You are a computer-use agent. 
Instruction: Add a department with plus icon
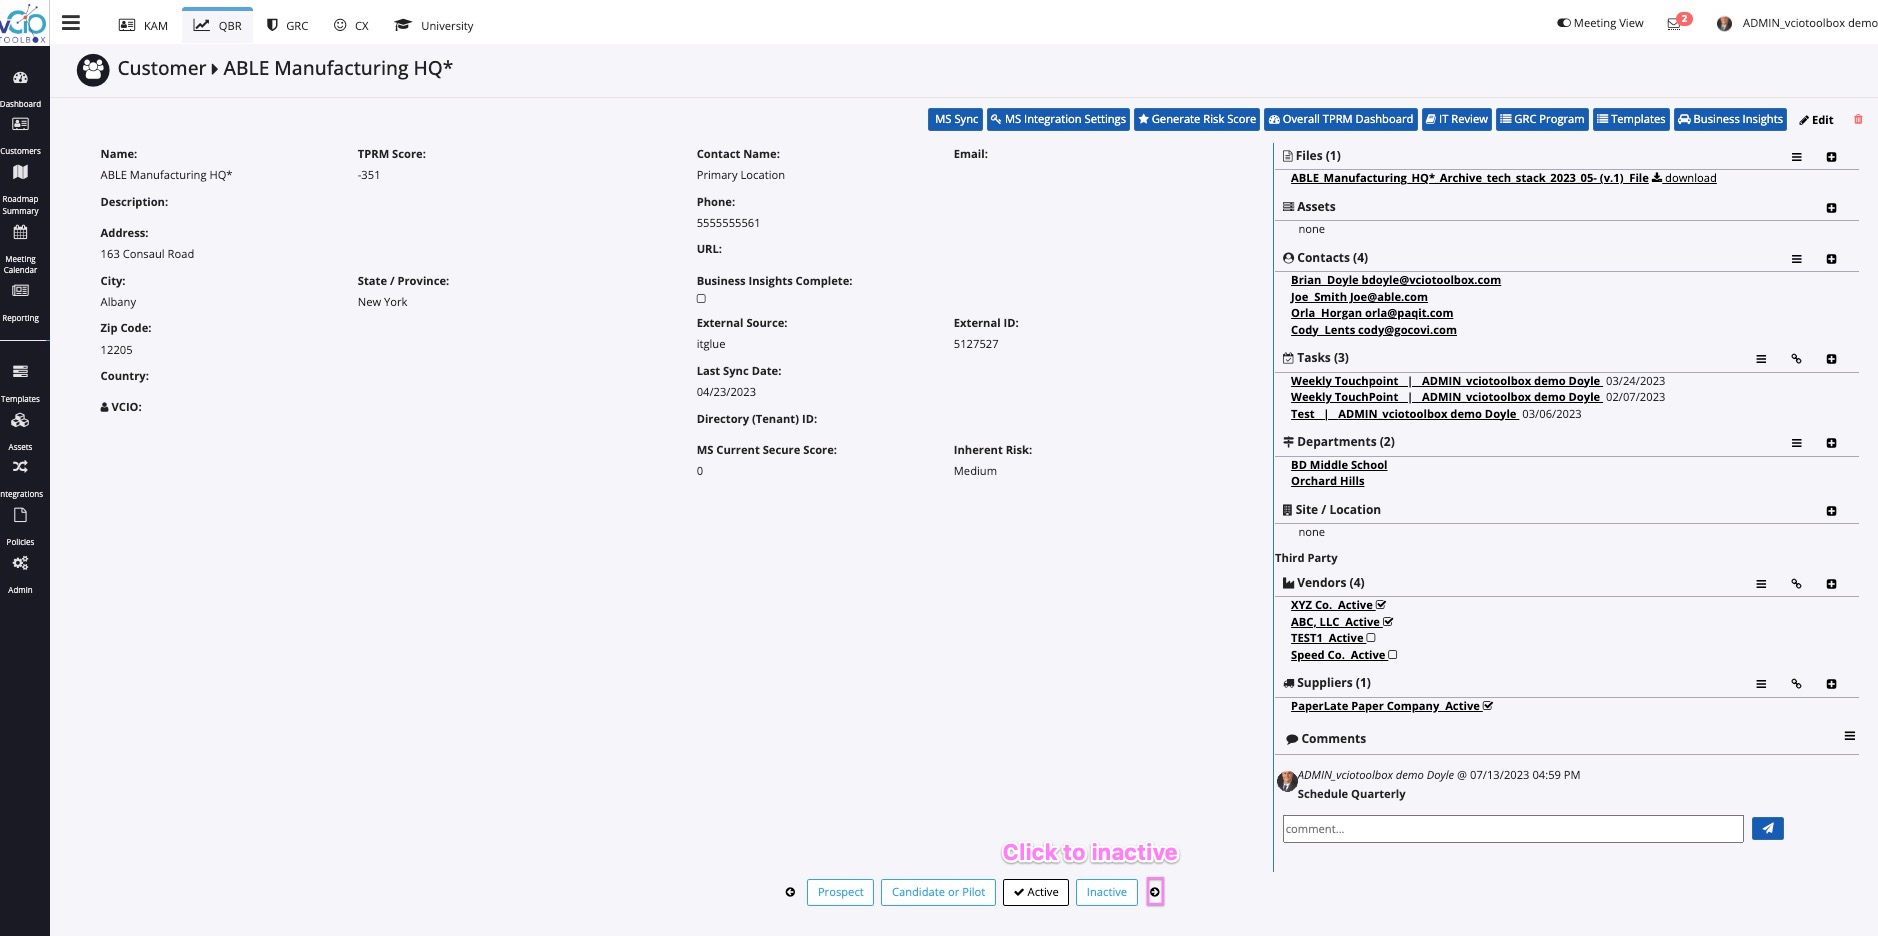tap(1831, 443)
